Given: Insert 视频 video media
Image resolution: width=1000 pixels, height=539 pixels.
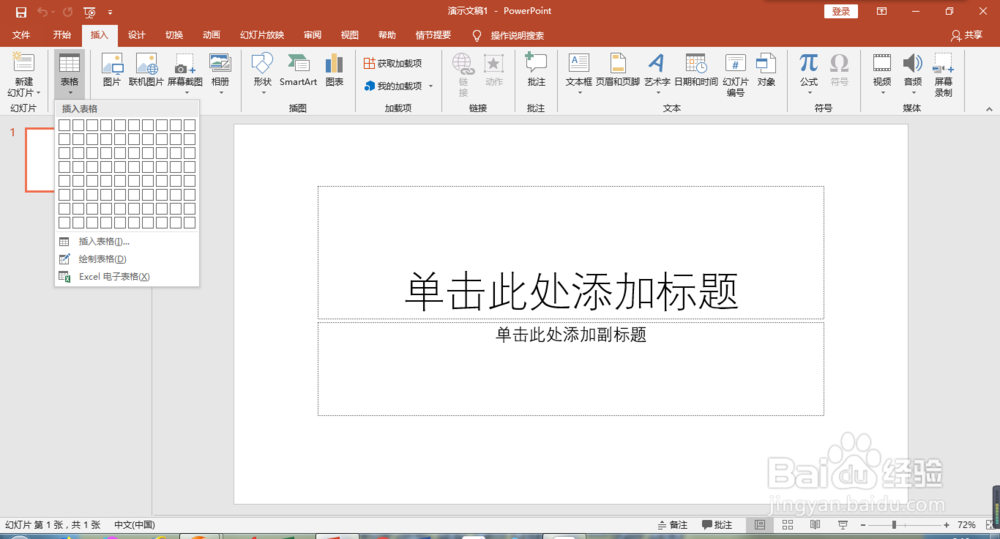Looking at the screenshot, I should (x=882, y=73).
